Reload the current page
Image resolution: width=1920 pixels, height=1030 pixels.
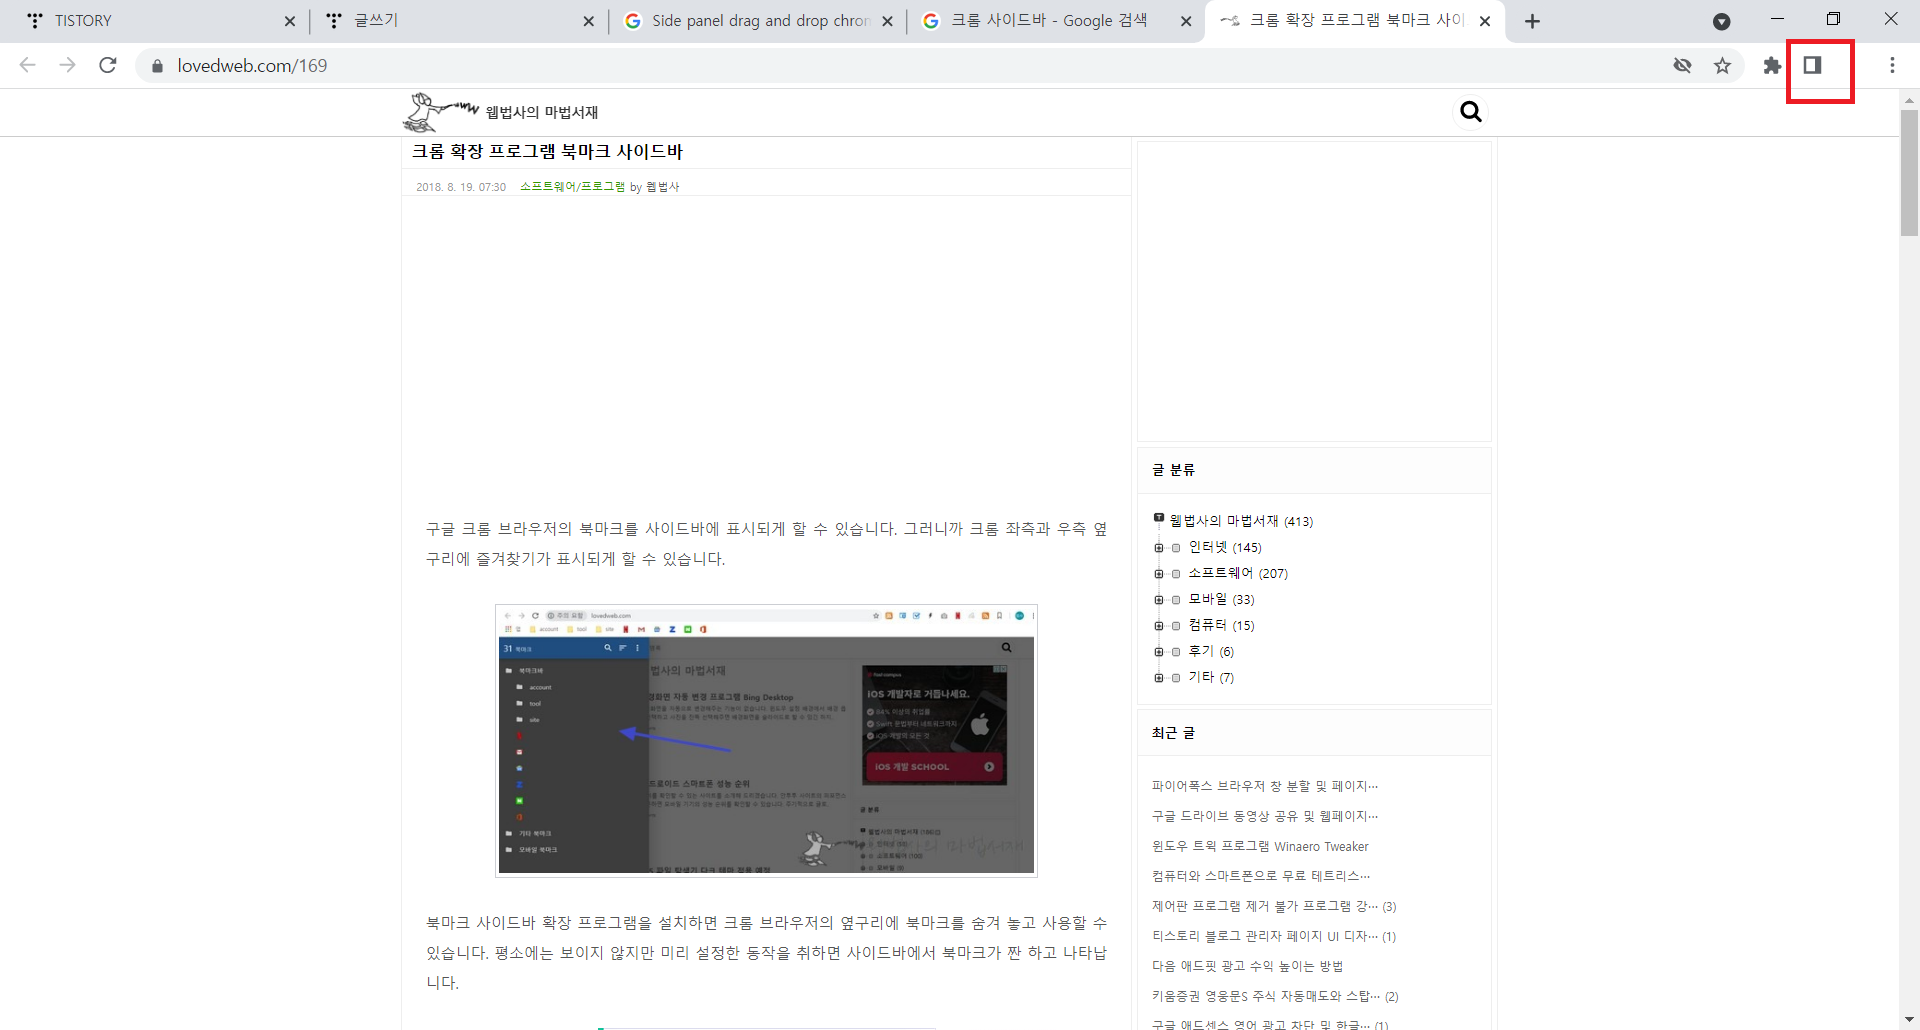pos(108,65)
